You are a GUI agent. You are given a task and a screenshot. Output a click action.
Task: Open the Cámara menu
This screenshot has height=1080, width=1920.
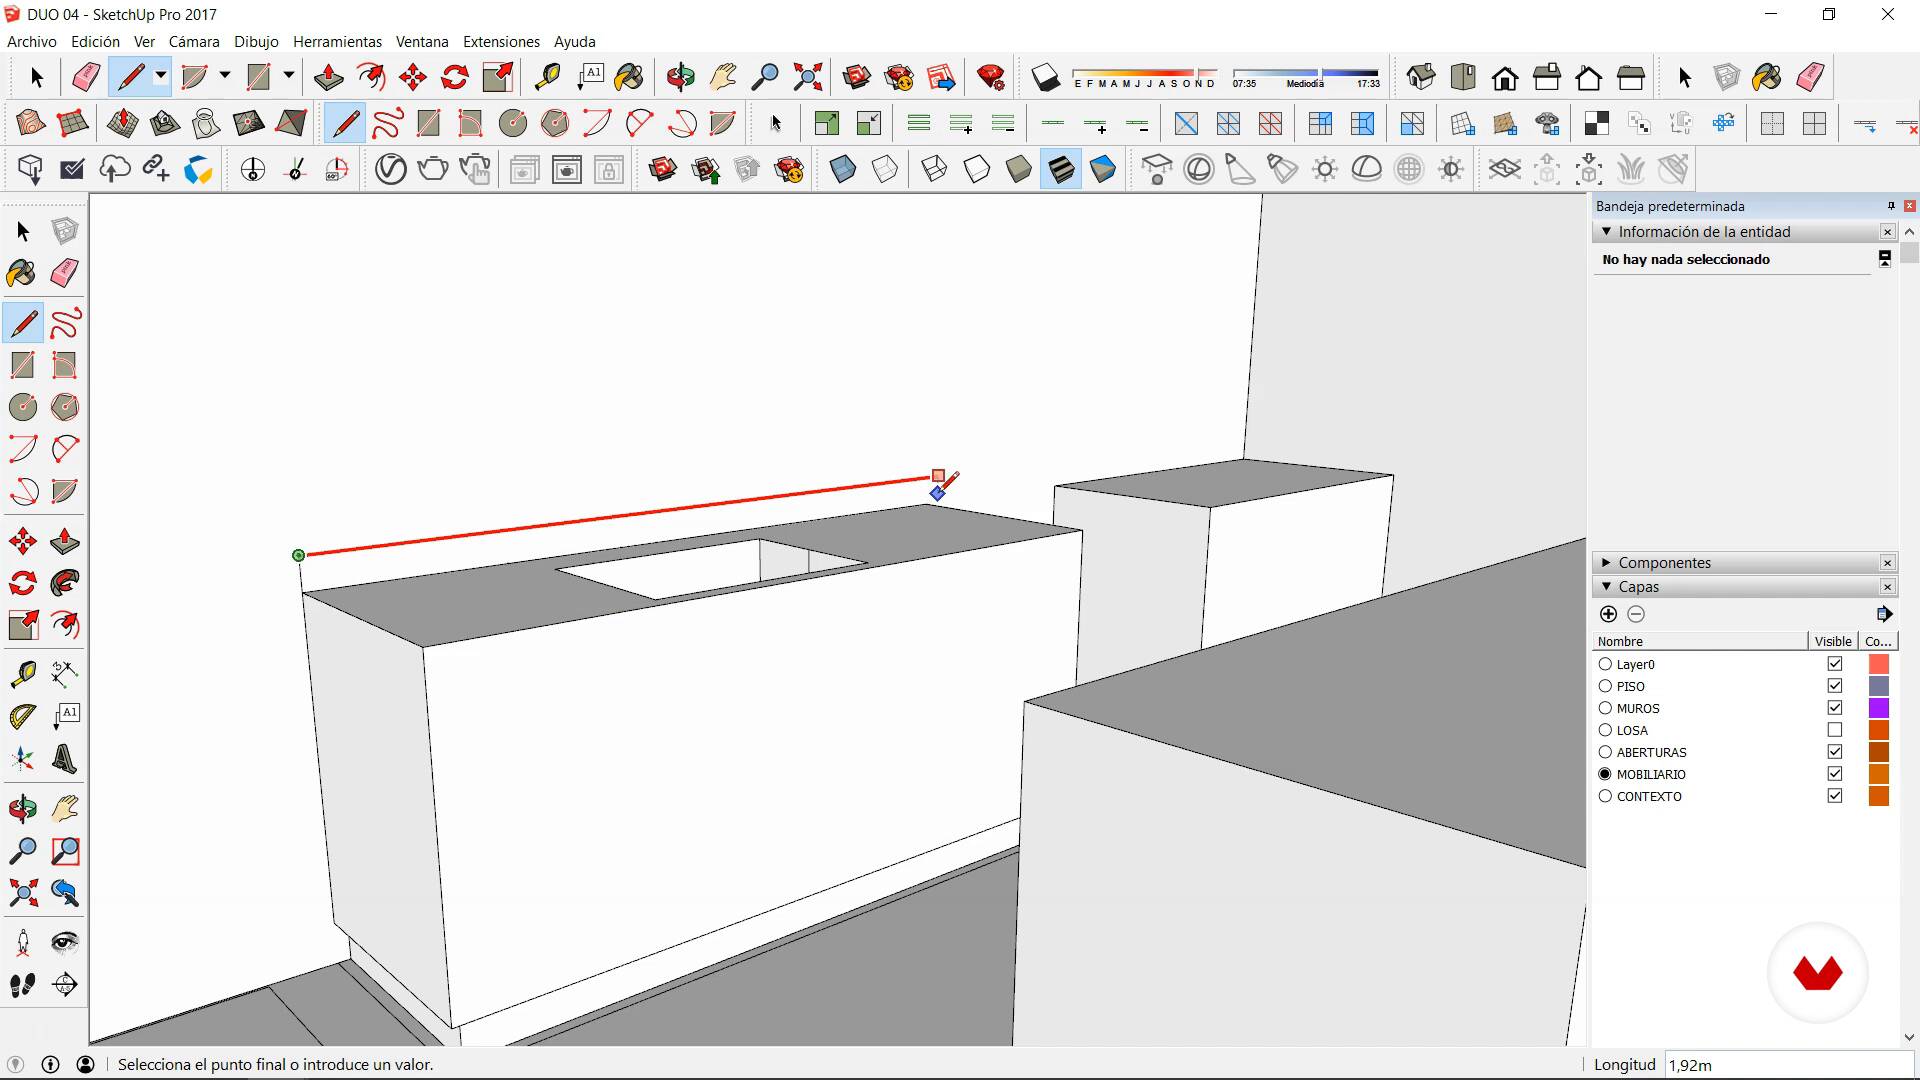[193, 42]
